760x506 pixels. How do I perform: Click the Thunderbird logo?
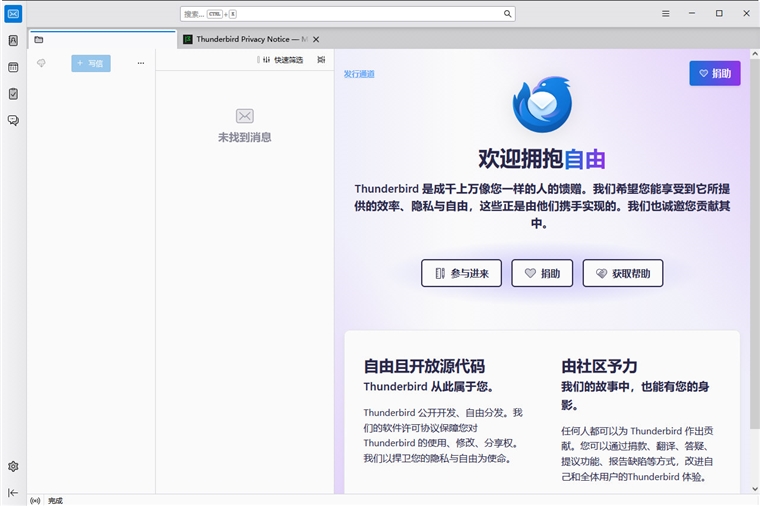(542, 104)
